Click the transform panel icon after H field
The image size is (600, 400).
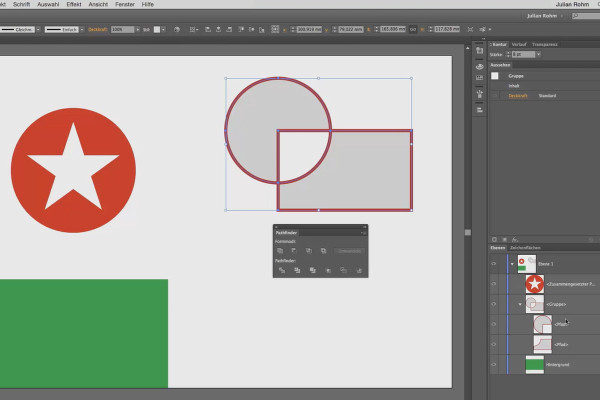(470, 29)
